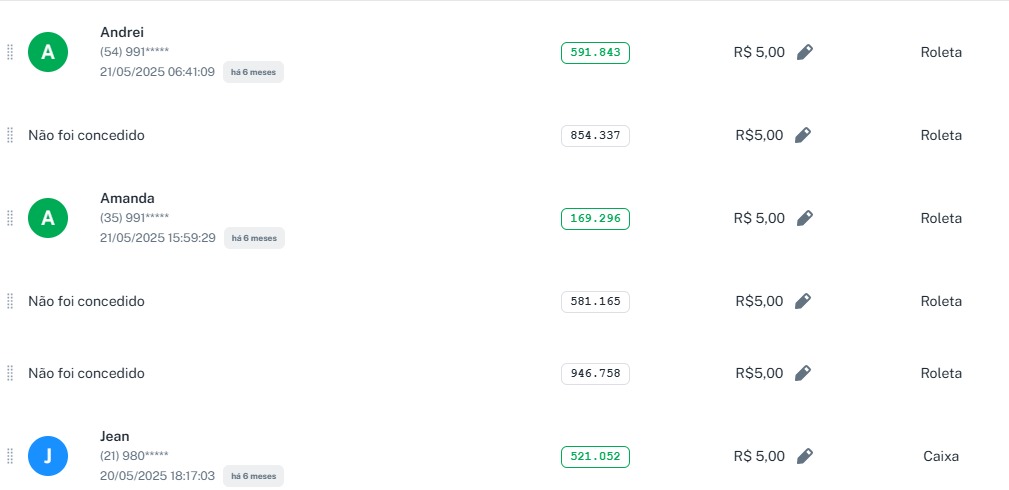The image size is (1009, 490).
Task: Click Amanda's green avatar circle
Action: click(48, 218)
